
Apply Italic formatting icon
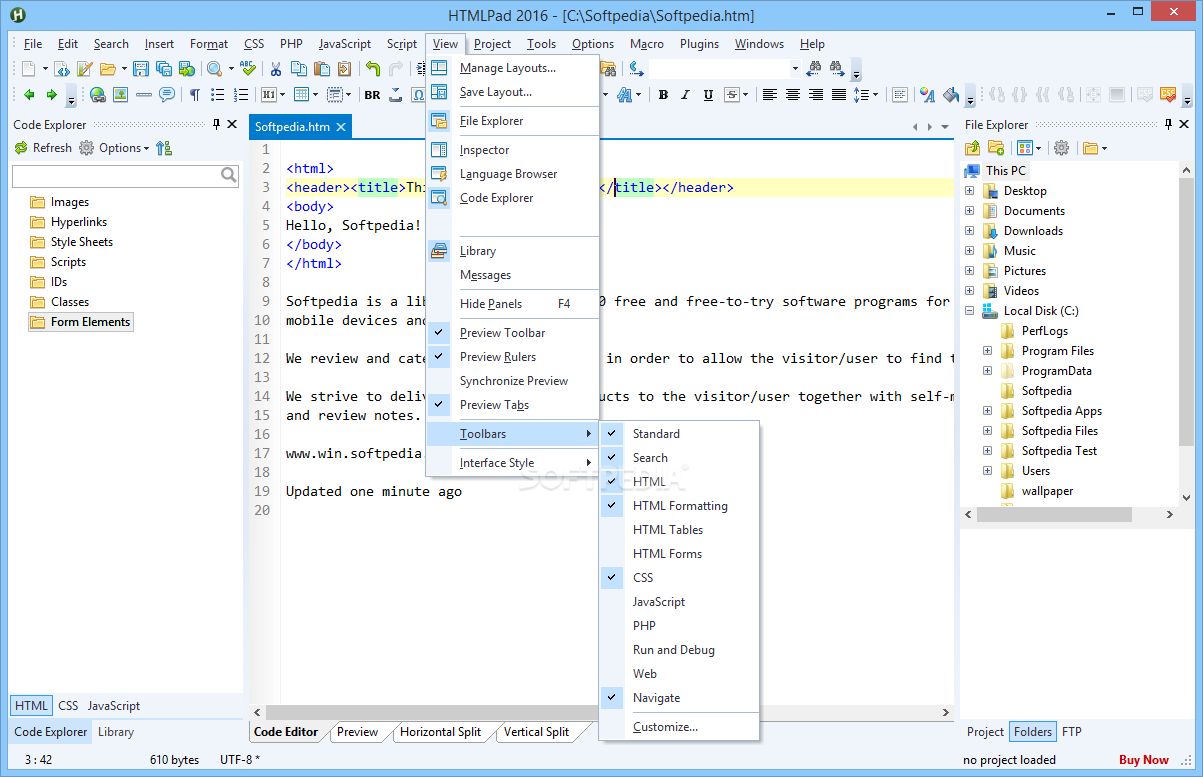click(x=685, y=95)
